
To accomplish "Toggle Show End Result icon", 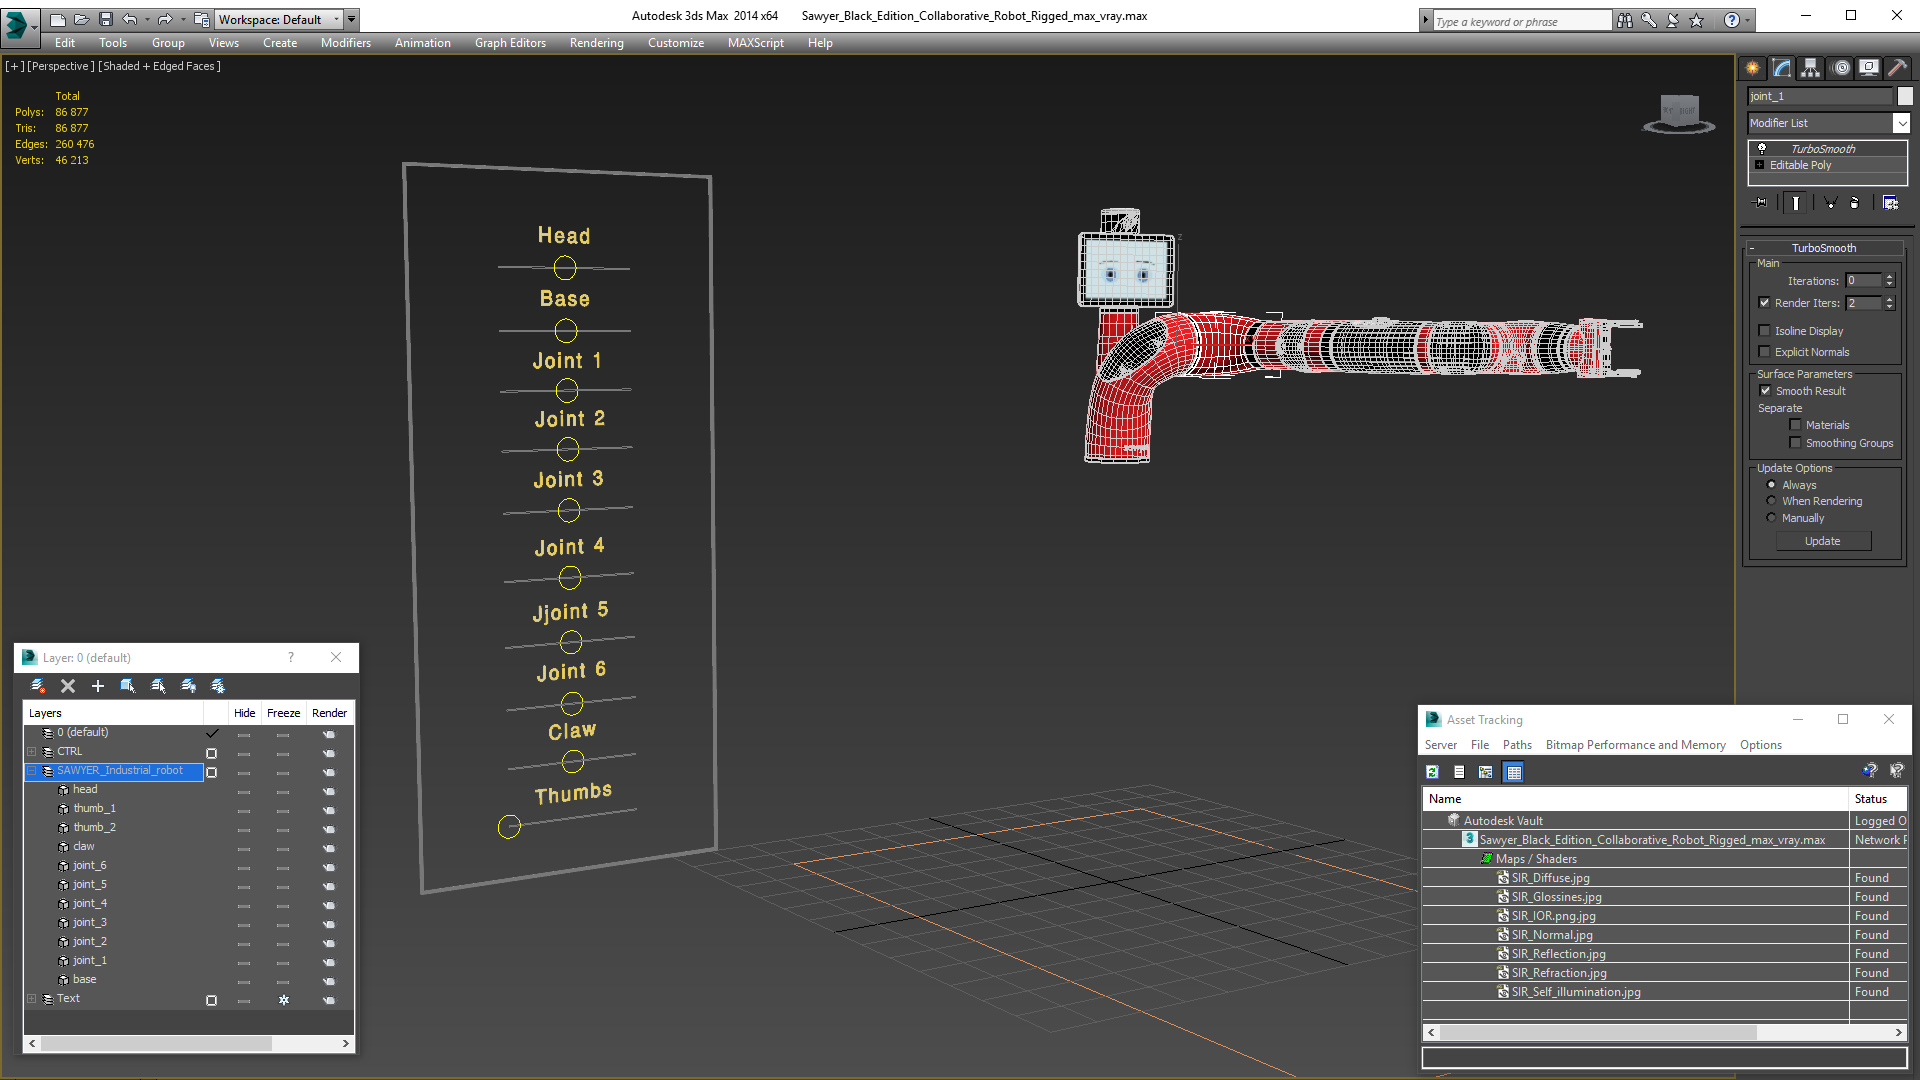I will pyautogui.click(x=1796, y=203).
